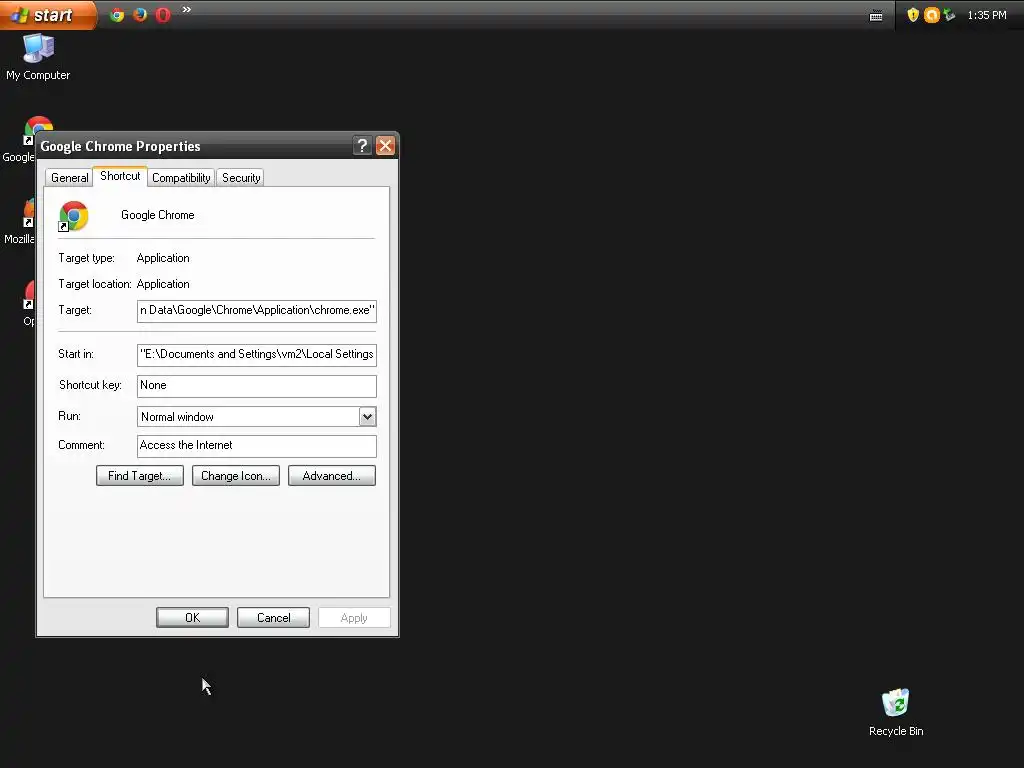Click the yellow security shield tray icon

click(913, 14)
